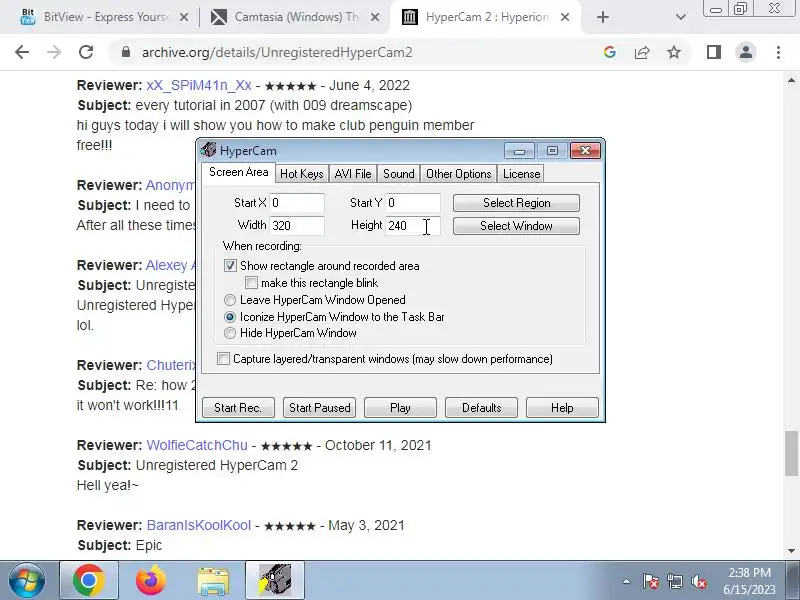Image resolution: width=800 pixels, height=600 pixels.
Task: Switch to the BitView browser tab
Action: (105, 17)
